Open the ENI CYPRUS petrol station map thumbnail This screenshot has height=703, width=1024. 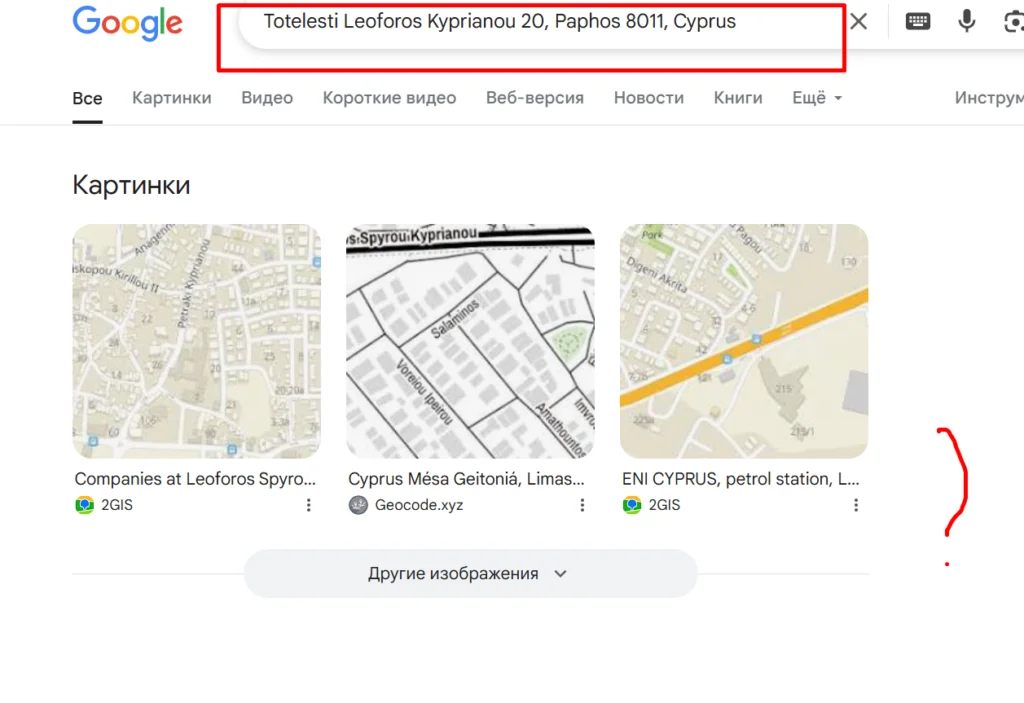[x=744, y=341]
